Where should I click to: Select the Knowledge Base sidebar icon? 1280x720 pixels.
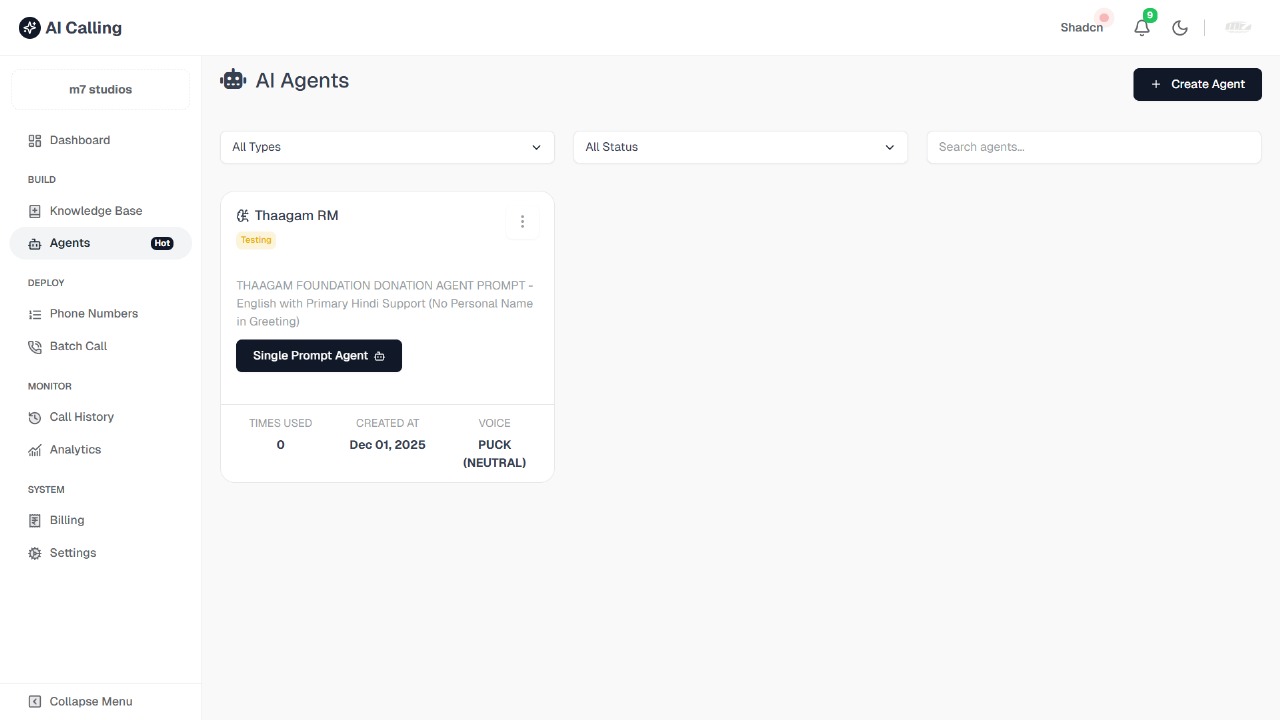coord(34,211)
